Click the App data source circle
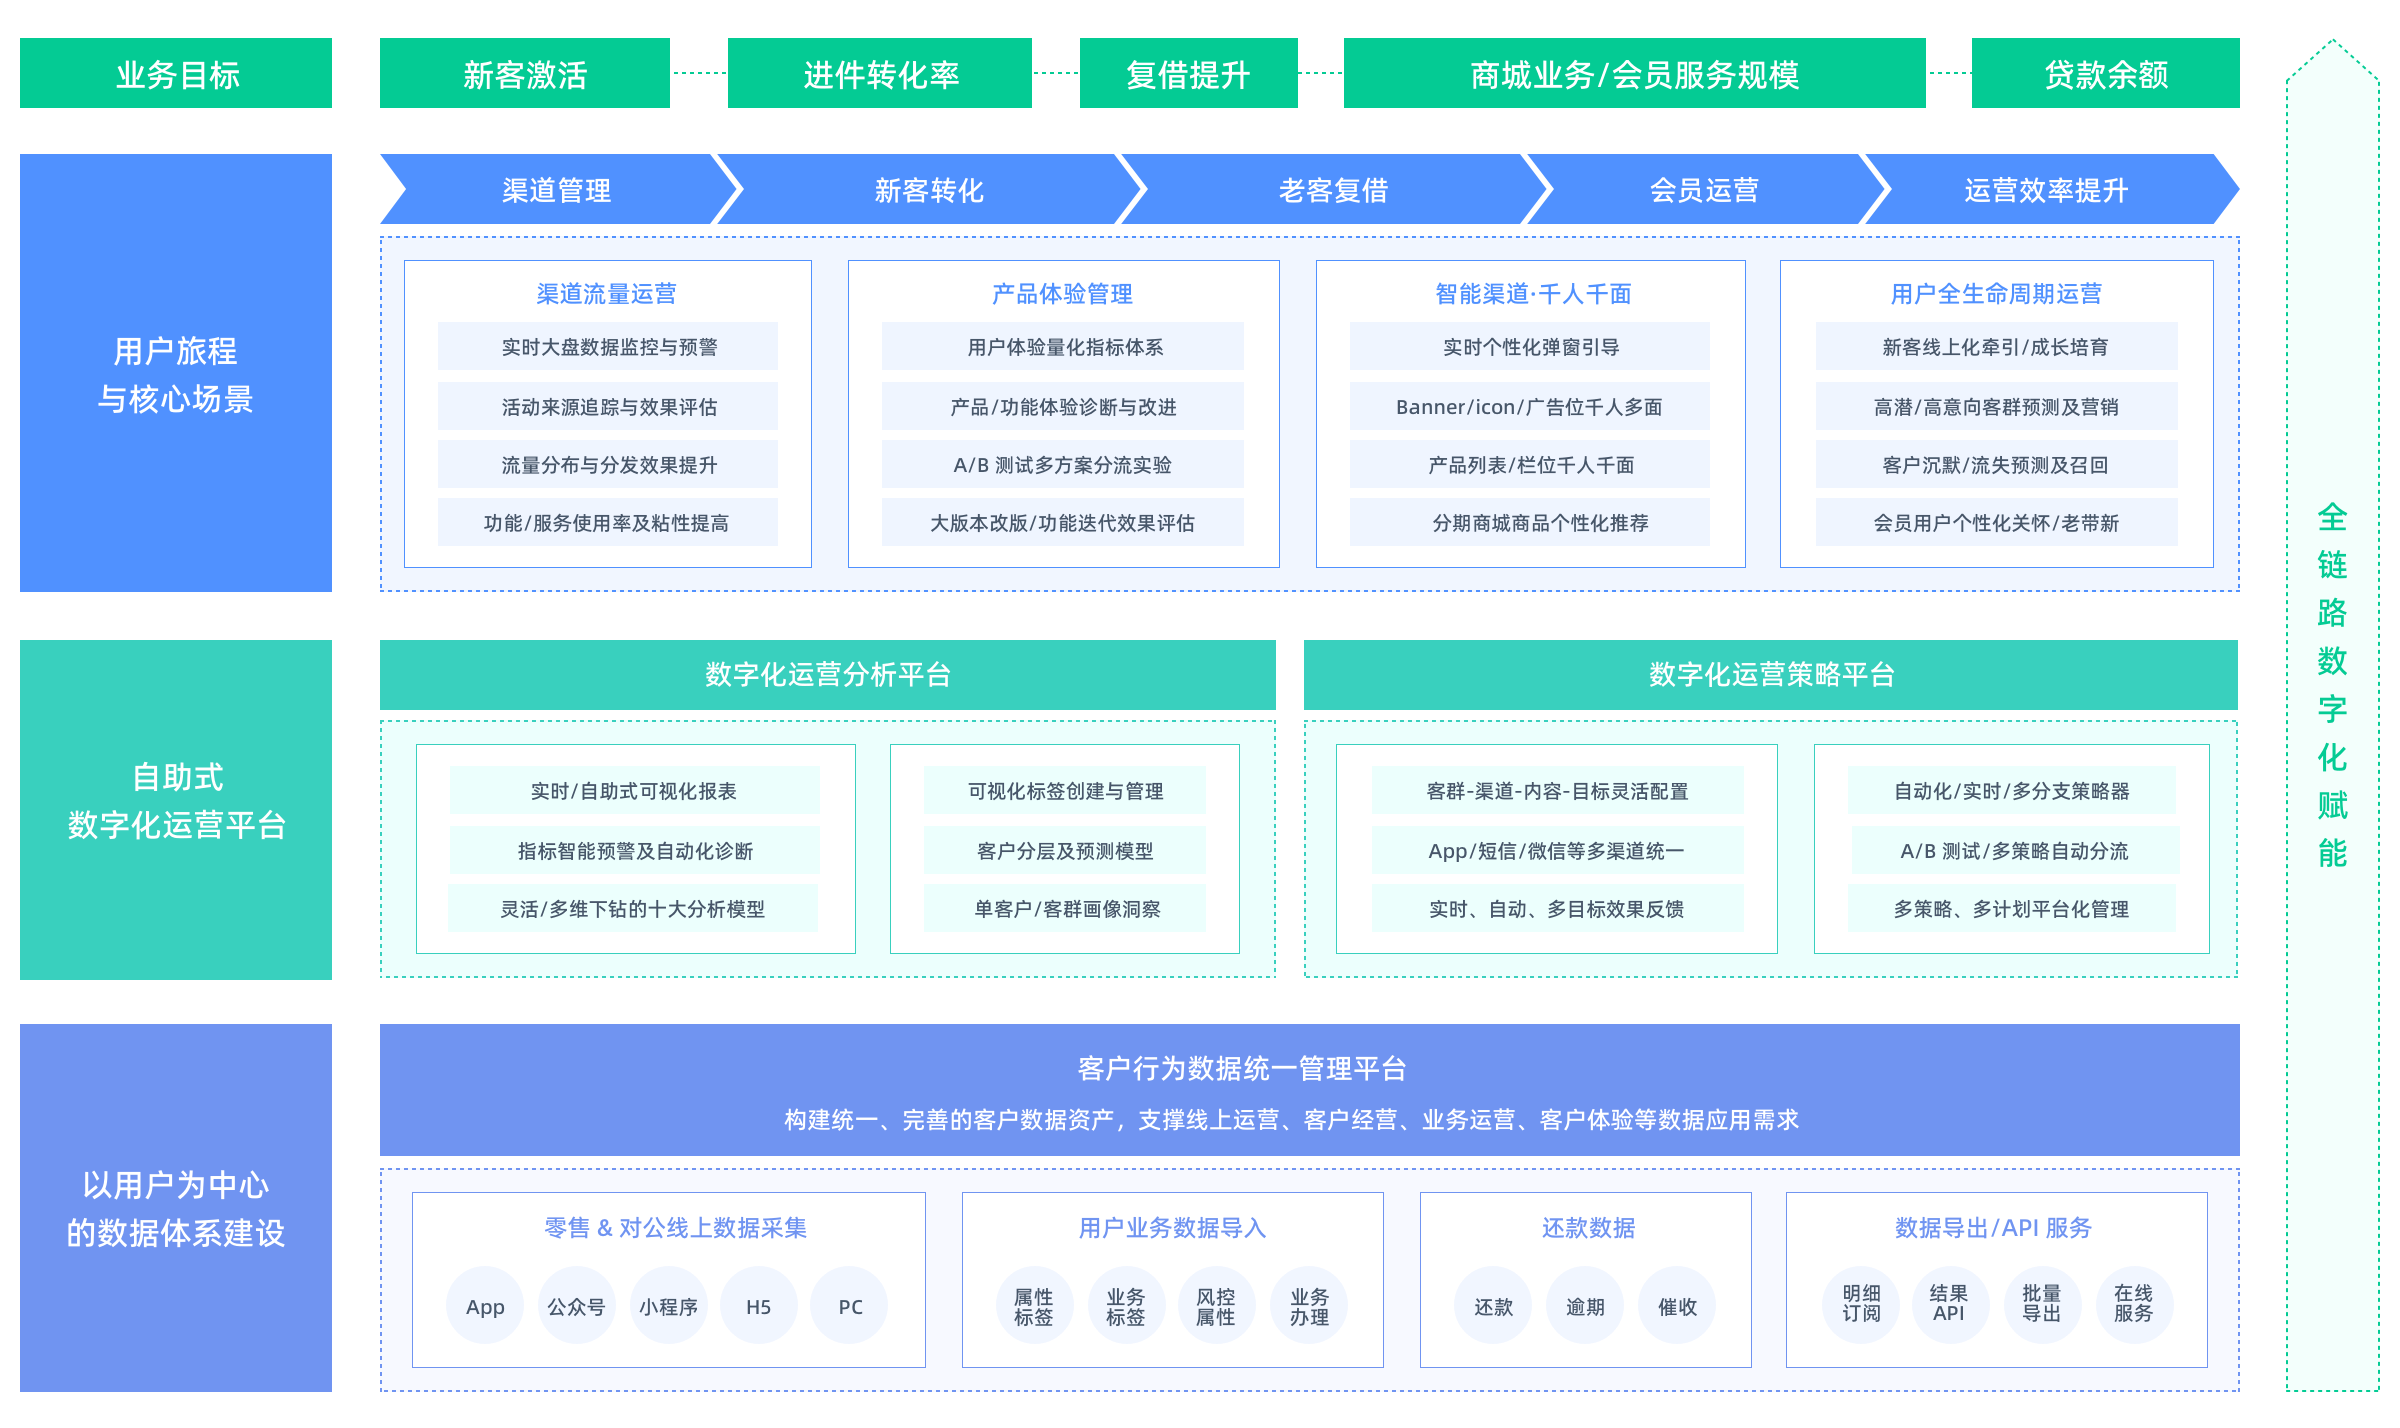 tap(485, 1306)
